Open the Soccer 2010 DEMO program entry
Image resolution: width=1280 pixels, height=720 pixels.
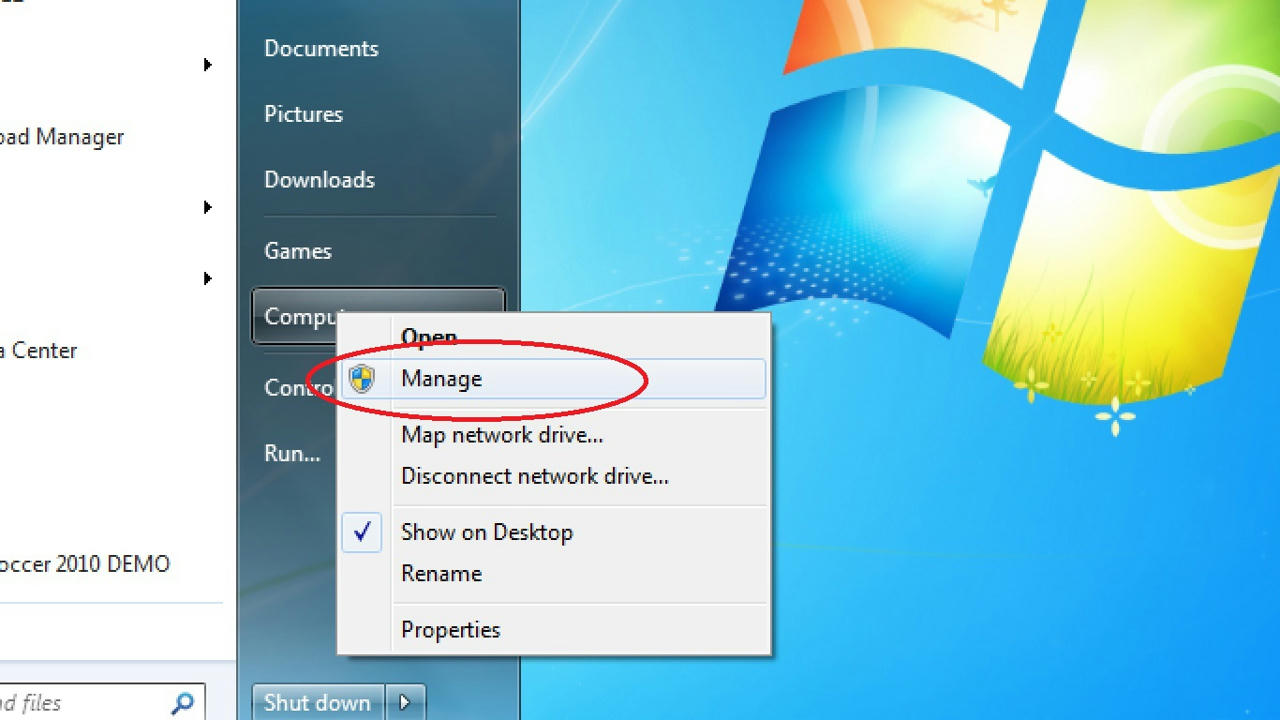(x=85, y=564)
